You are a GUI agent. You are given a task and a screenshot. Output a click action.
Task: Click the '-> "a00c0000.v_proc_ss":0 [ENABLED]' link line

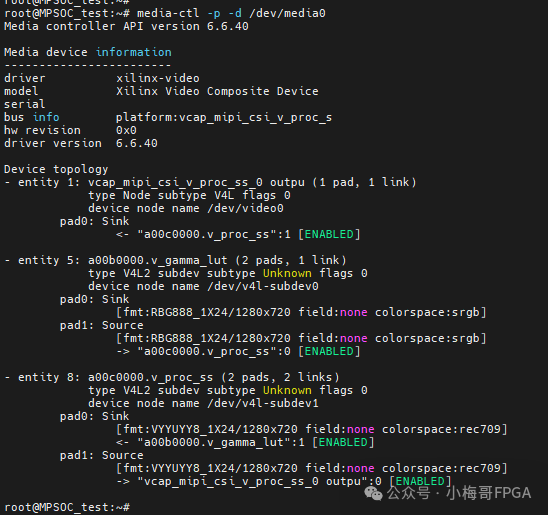(238, 351)
